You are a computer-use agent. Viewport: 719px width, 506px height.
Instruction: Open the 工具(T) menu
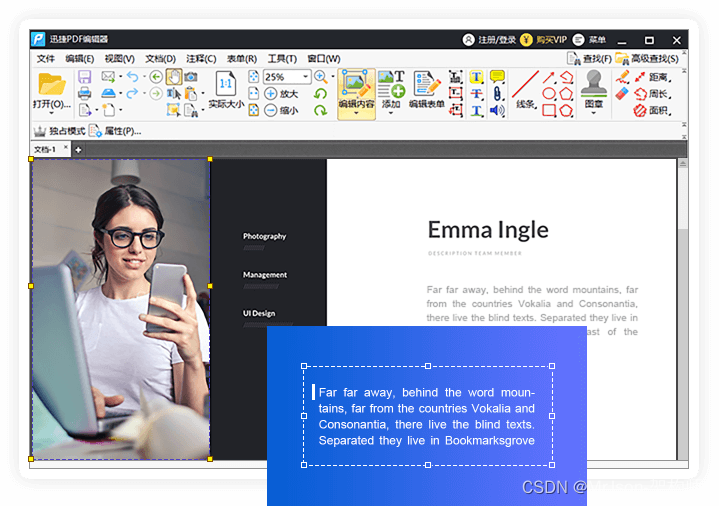(282, 59)
